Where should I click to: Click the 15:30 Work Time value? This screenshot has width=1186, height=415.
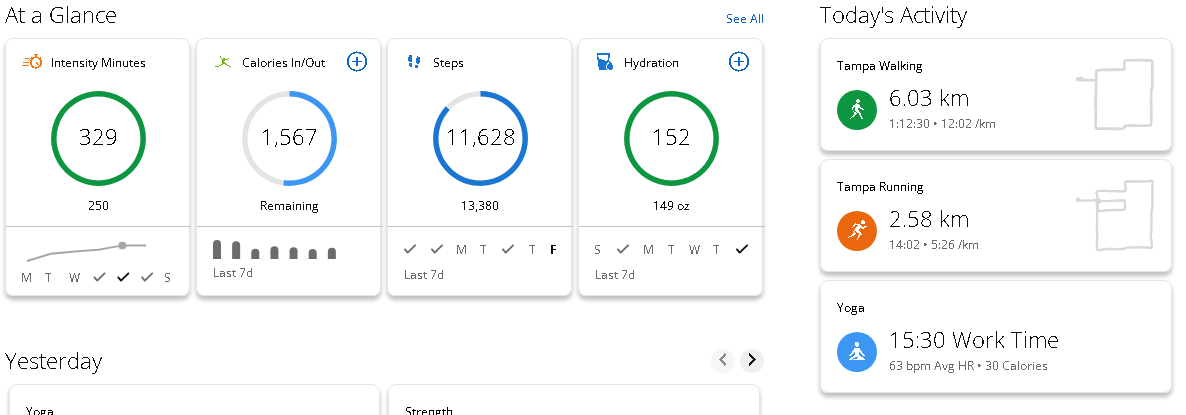pos(974,340)
